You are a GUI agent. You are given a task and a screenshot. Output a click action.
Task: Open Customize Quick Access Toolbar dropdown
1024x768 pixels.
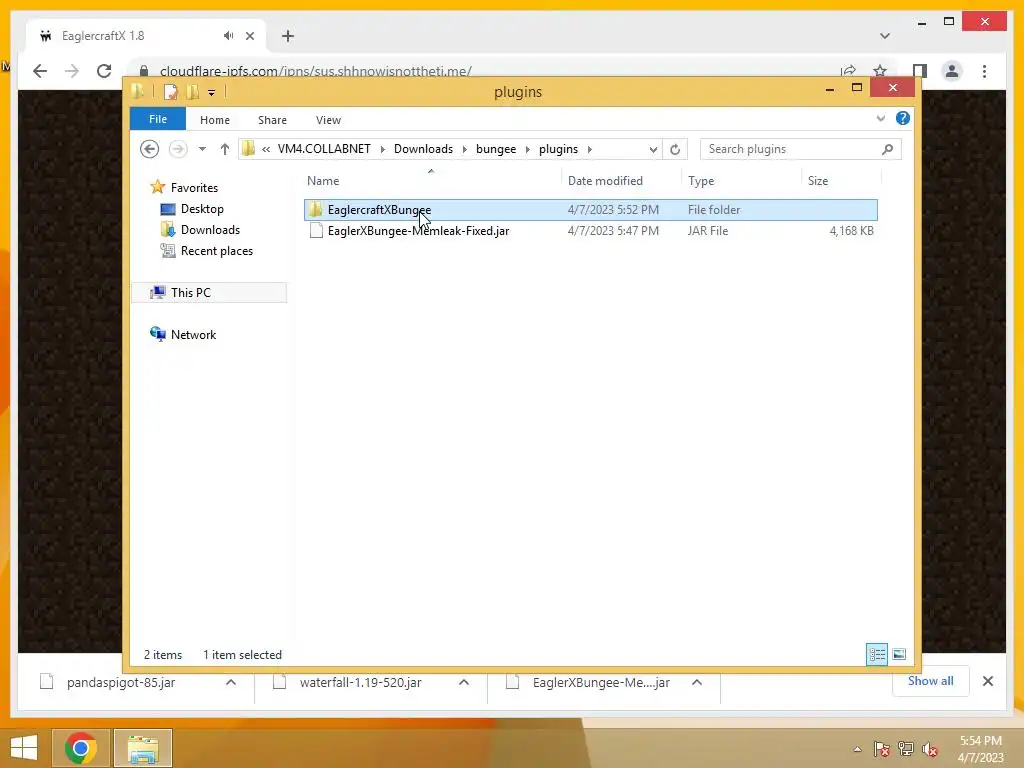[212, 93]
